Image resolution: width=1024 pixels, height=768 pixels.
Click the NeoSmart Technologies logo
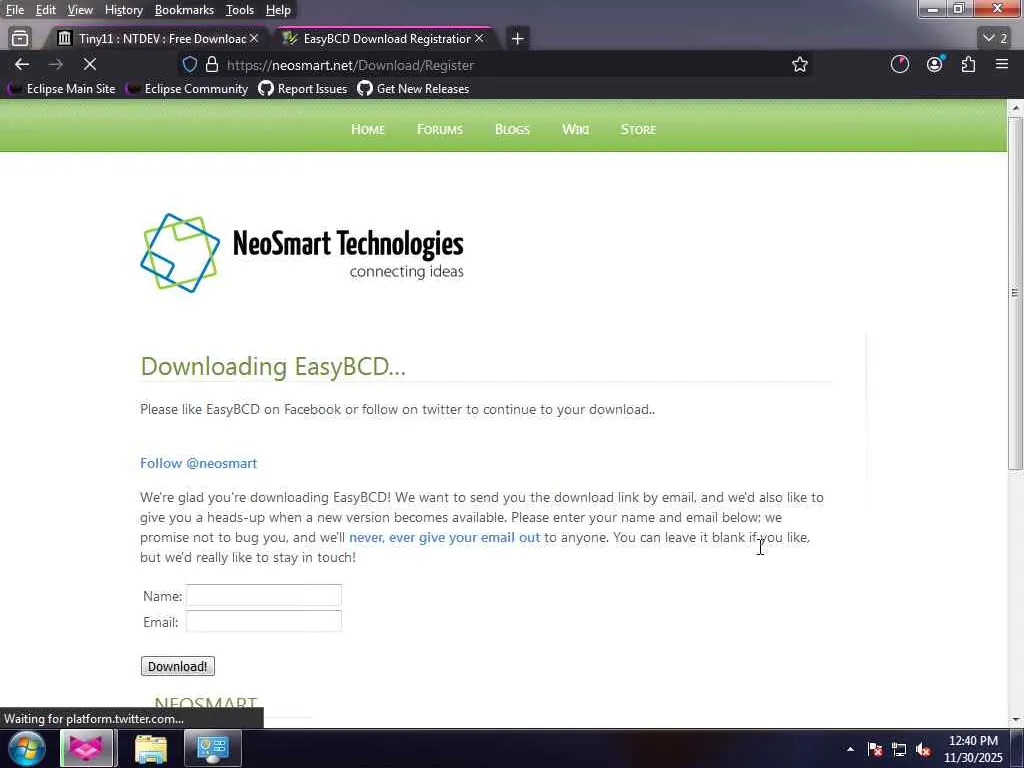pos(302,253)
